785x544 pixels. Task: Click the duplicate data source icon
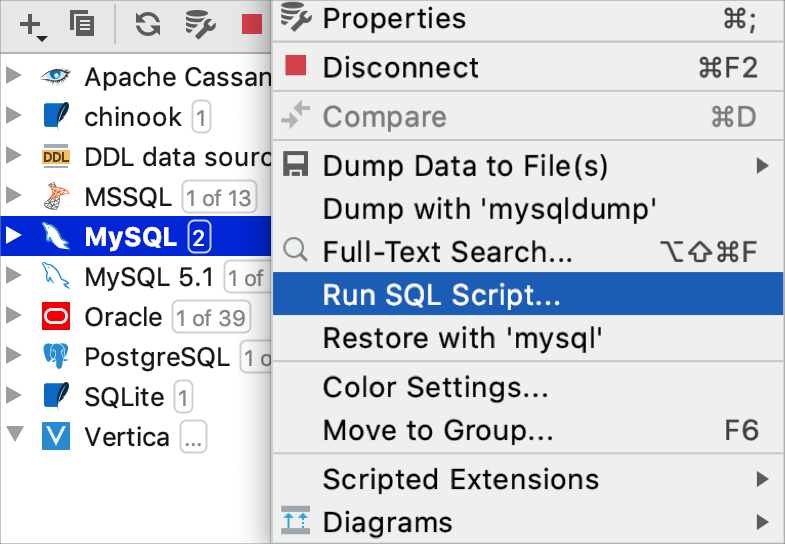click(x=82, y=24)
